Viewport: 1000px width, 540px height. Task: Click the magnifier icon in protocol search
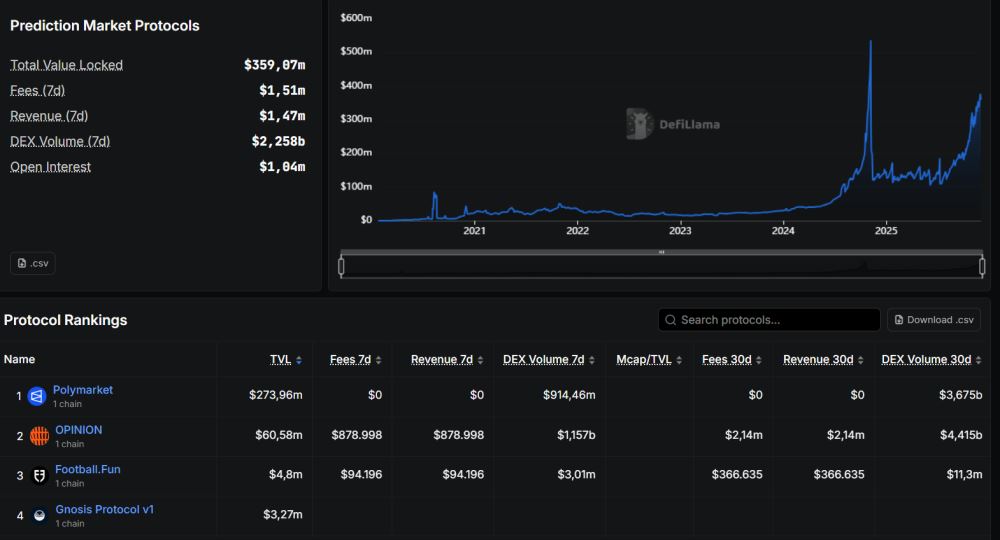pyautogui.click(x=670, y=320)
